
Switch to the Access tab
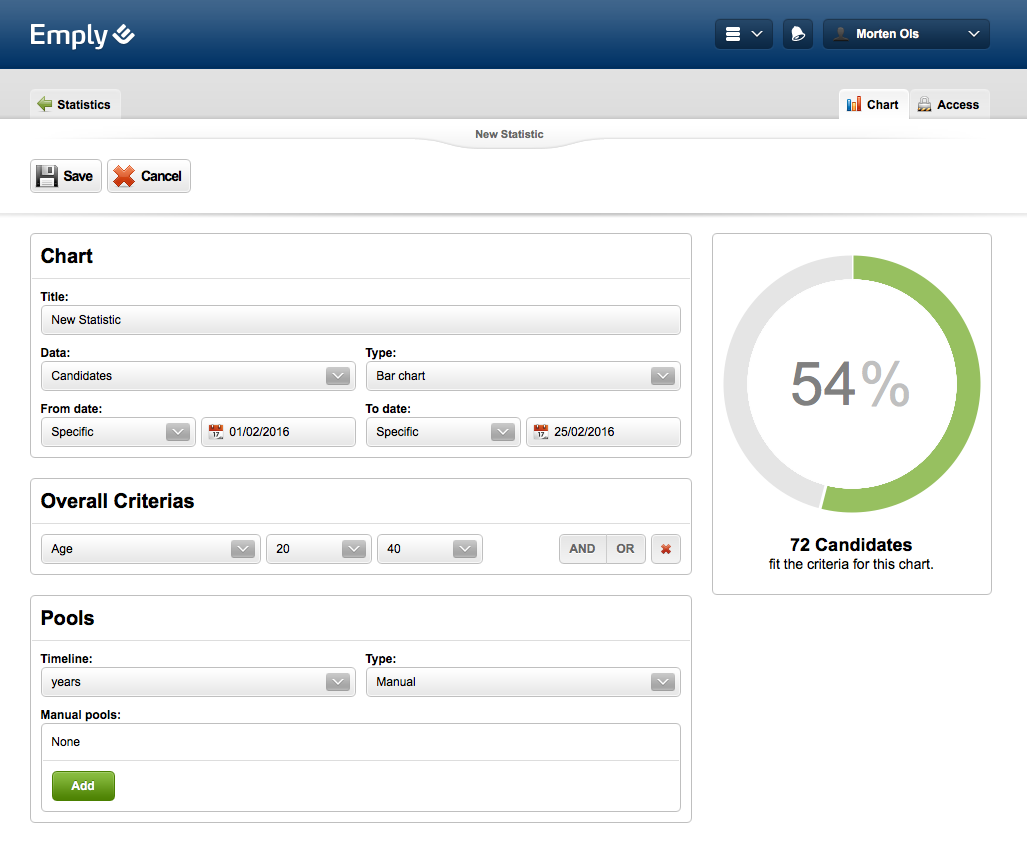[949, 104]
